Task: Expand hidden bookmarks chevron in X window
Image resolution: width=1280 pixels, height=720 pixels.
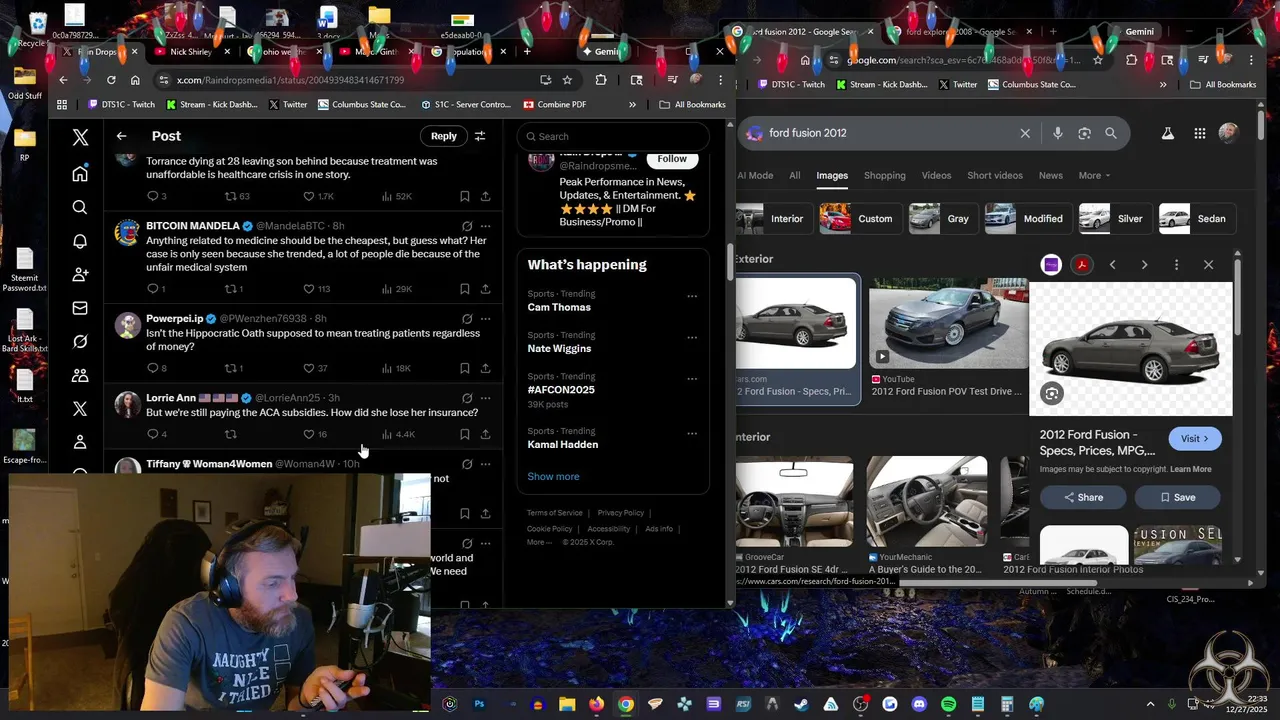Action: click(632, 104)
